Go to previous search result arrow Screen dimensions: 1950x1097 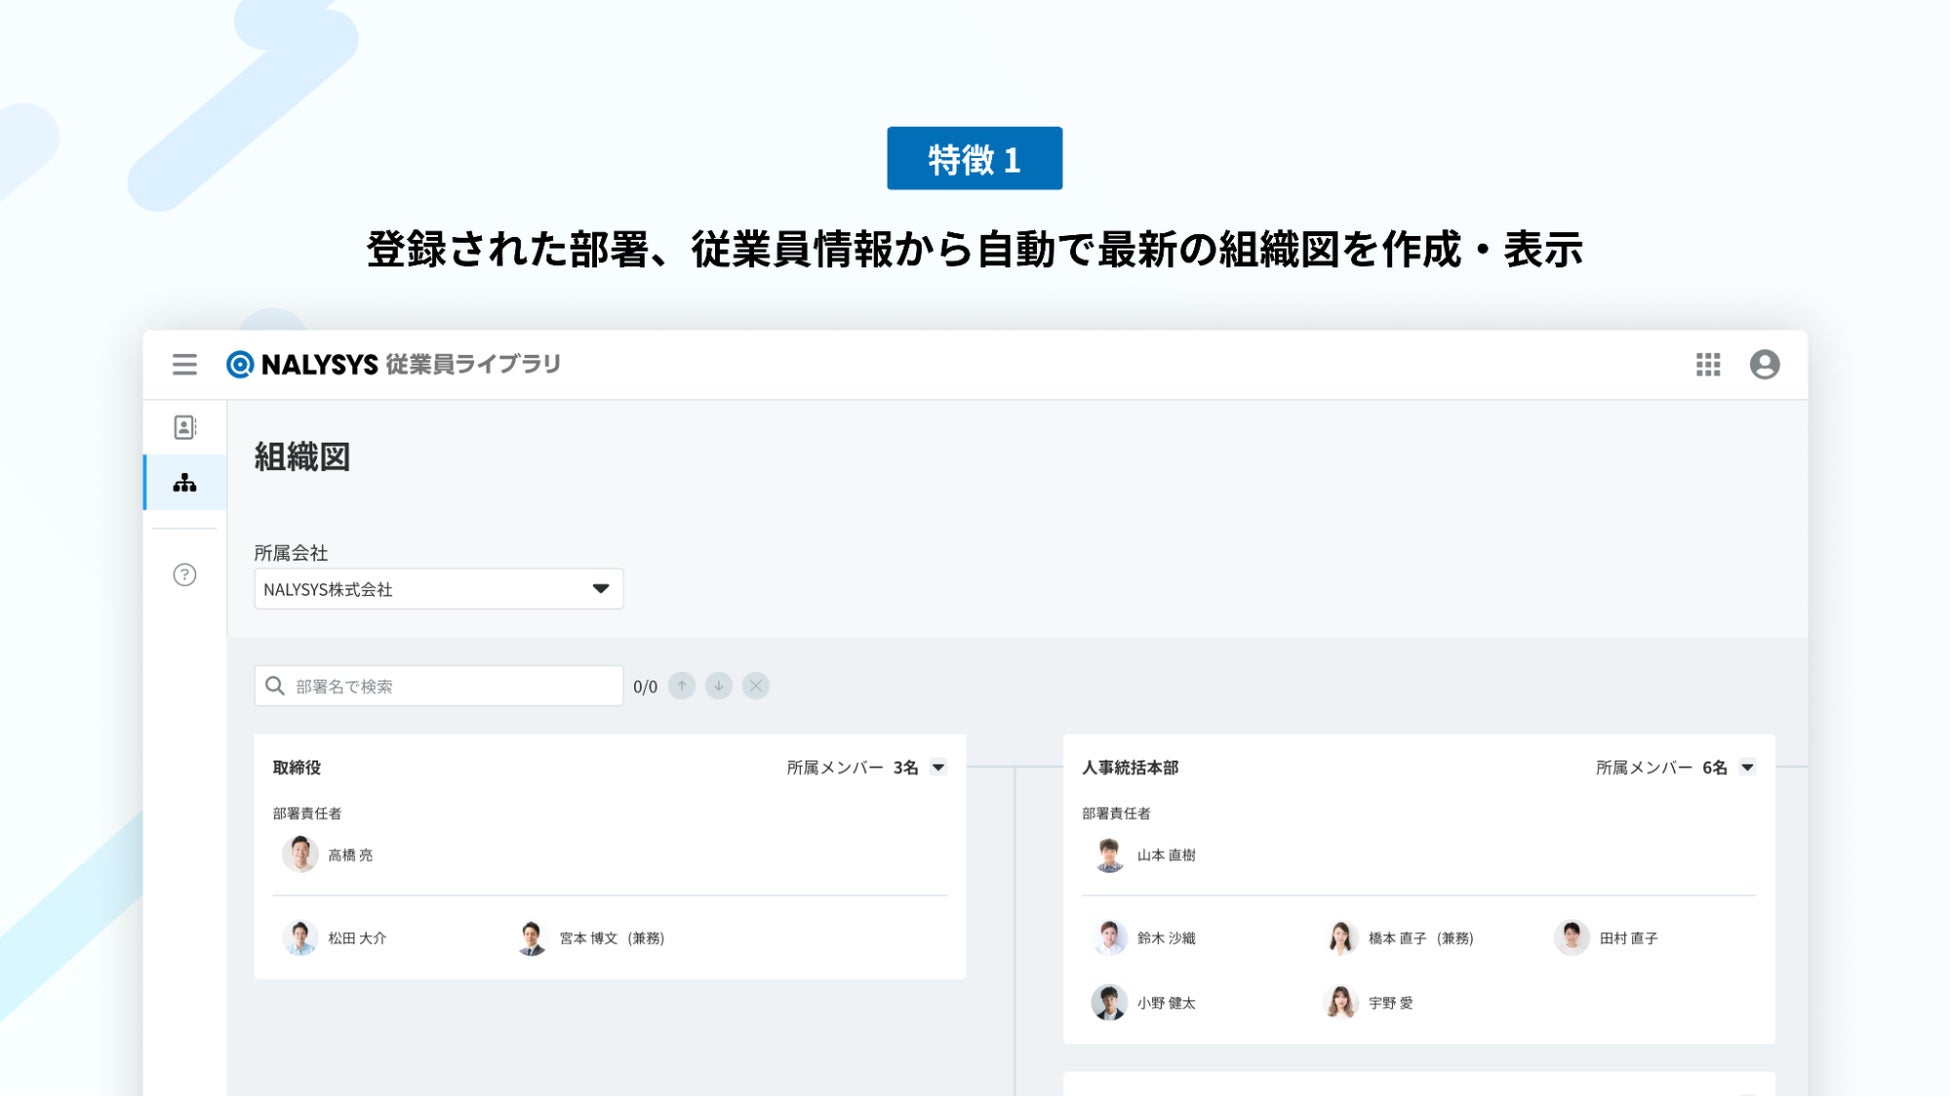(682, 686)
